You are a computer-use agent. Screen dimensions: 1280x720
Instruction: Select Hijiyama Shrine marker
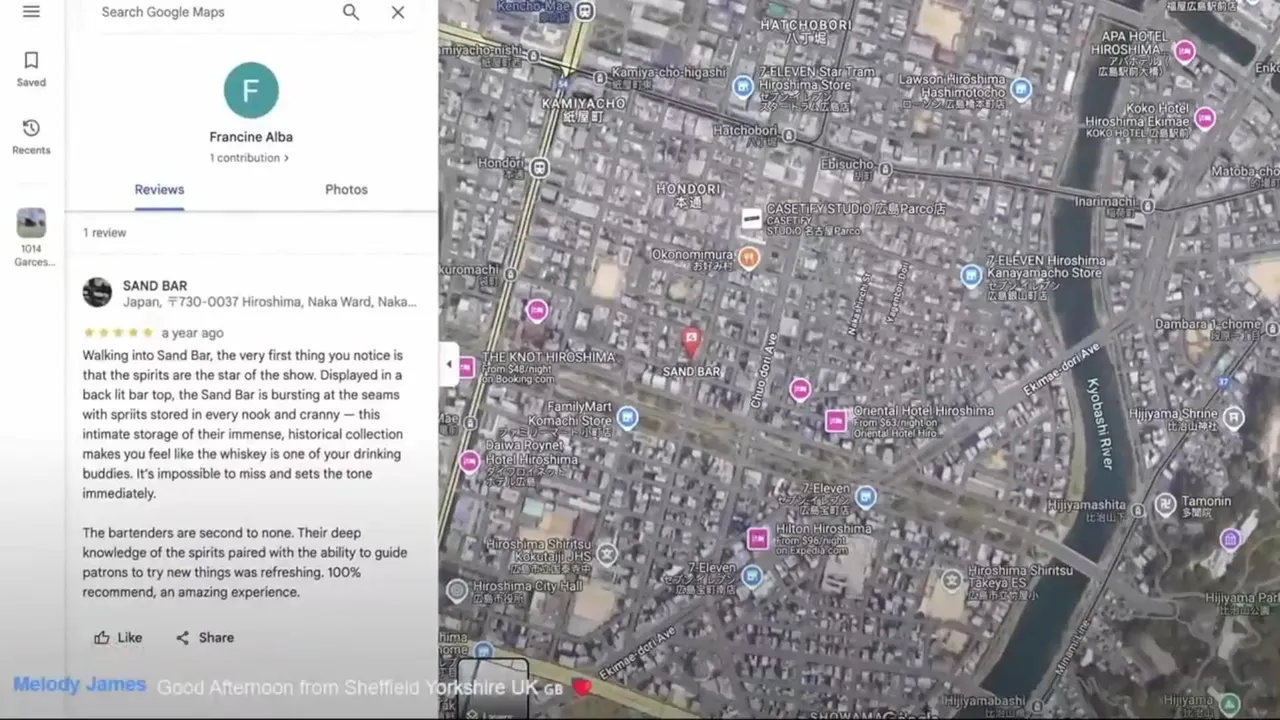(1234, 417)
